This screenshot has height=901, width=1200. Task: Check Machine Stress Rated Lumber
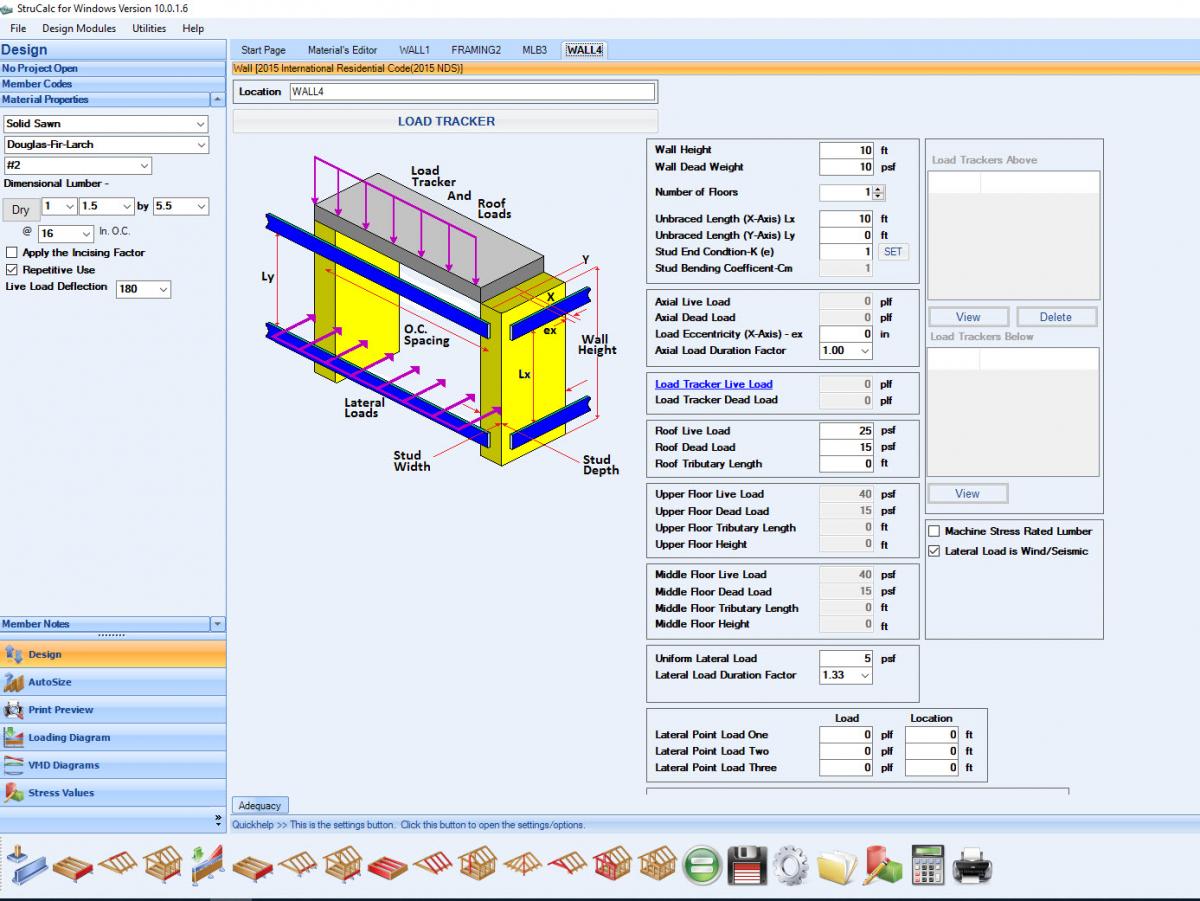(935, 531)
